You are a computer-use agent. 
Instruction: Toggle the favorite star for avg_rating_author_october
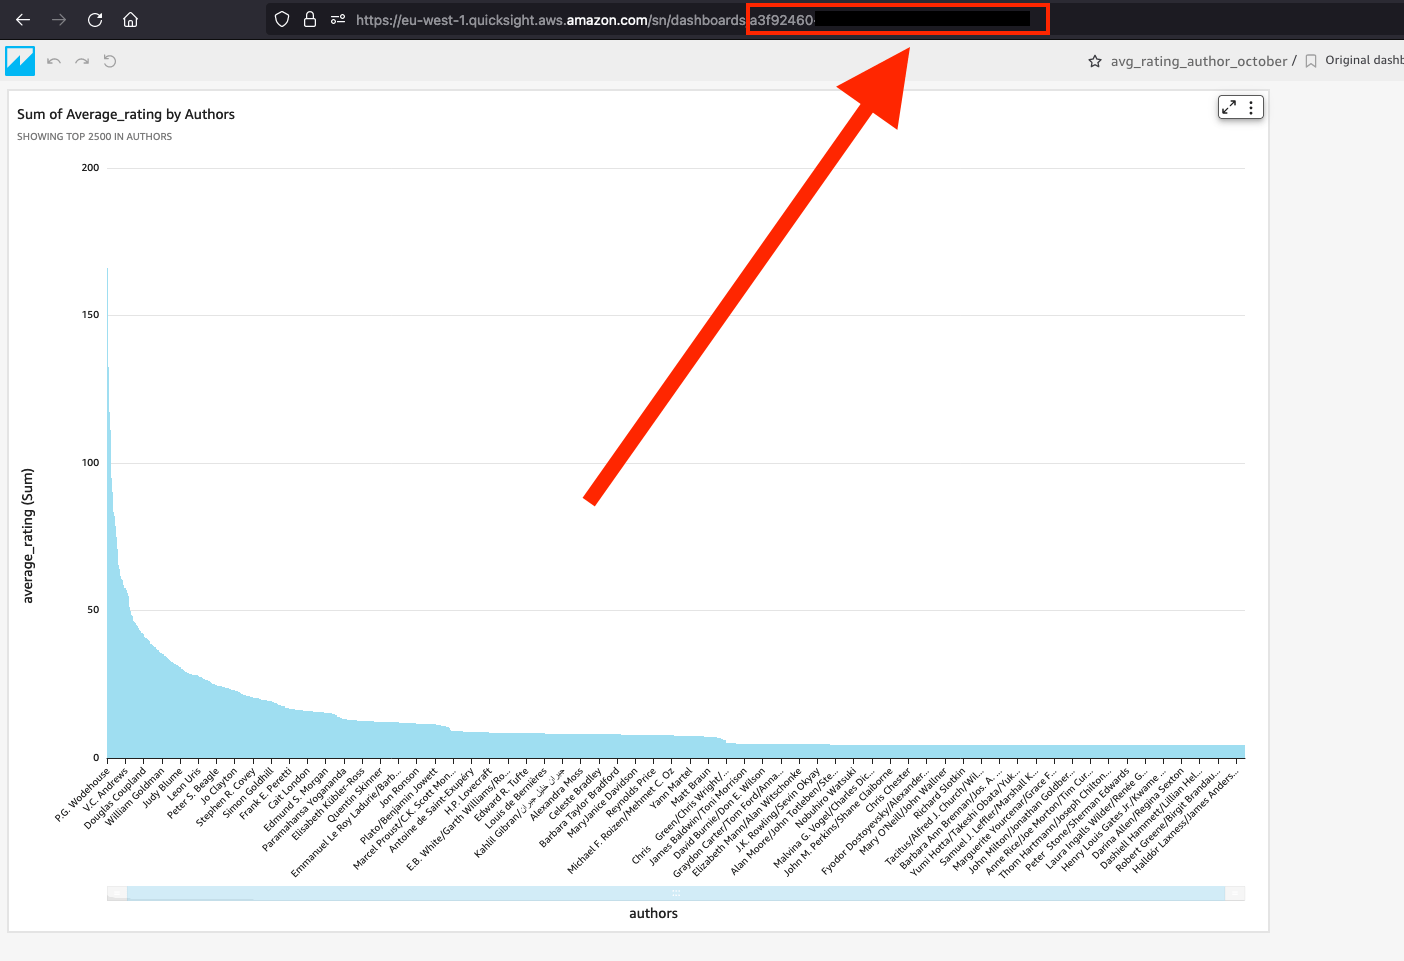pyautogui.click(x=1095, y=60)
